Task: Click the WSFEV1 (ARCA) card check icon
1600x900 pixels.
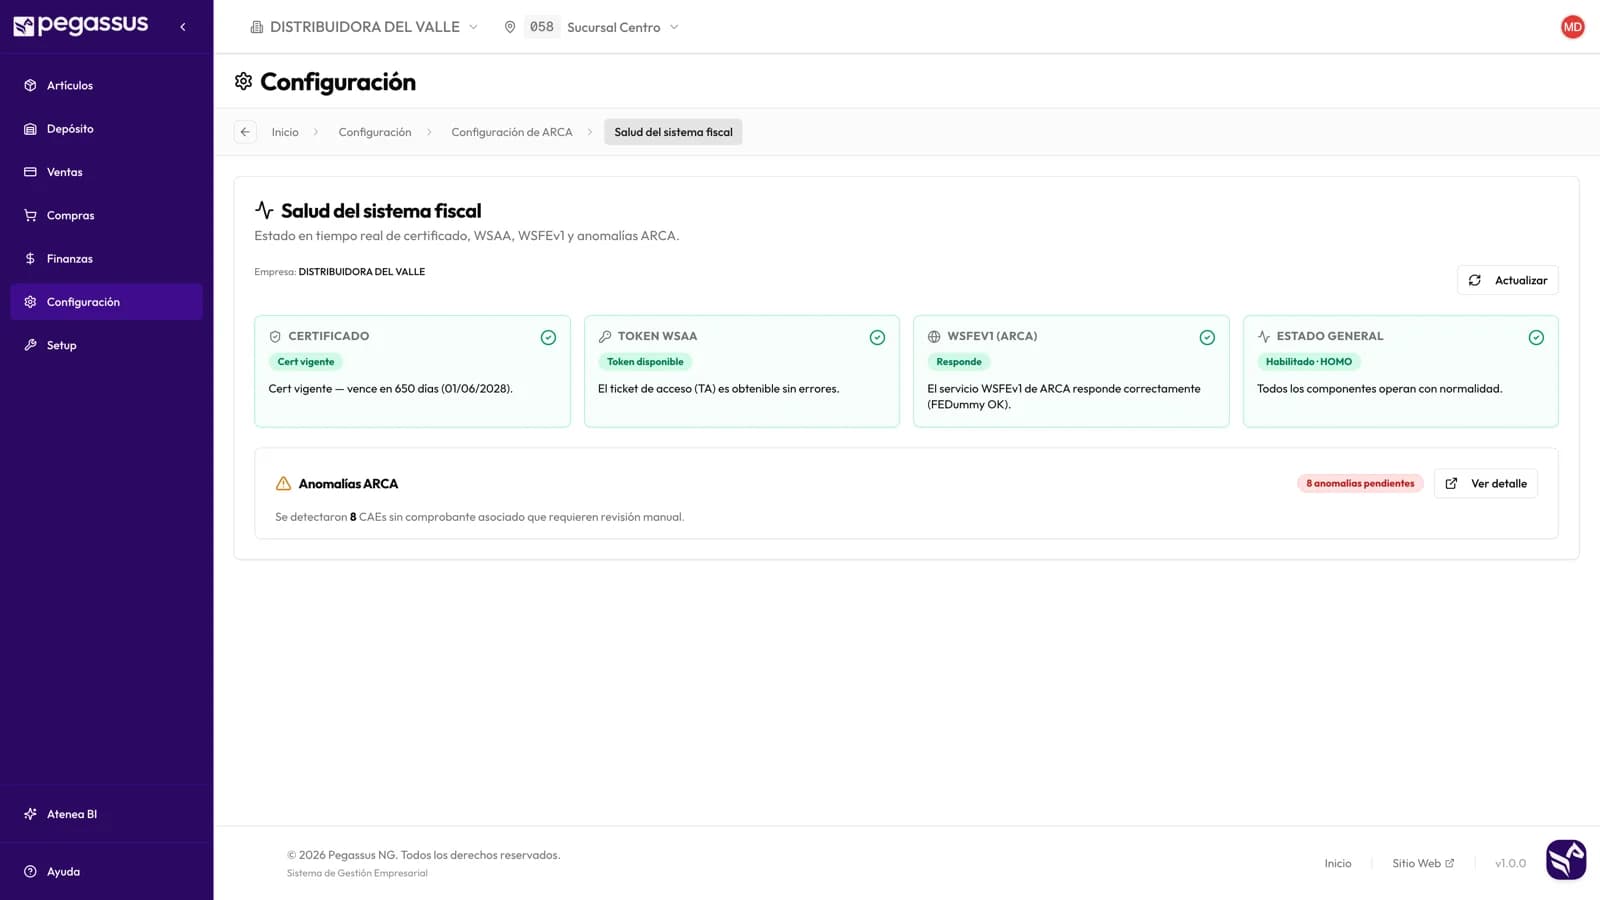Action: coord(1207,338)
